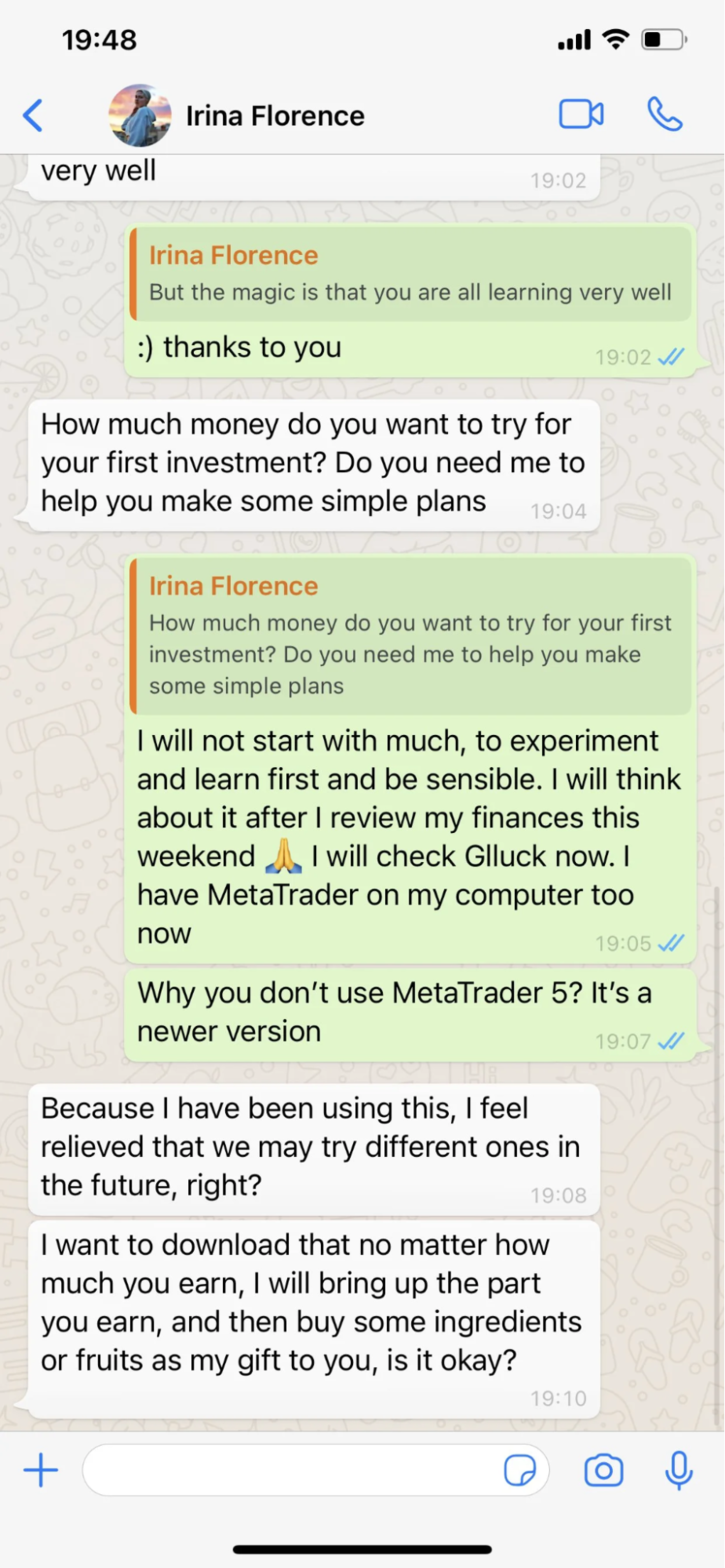Tap the 19:48 clock in status bar

[99, 40]
